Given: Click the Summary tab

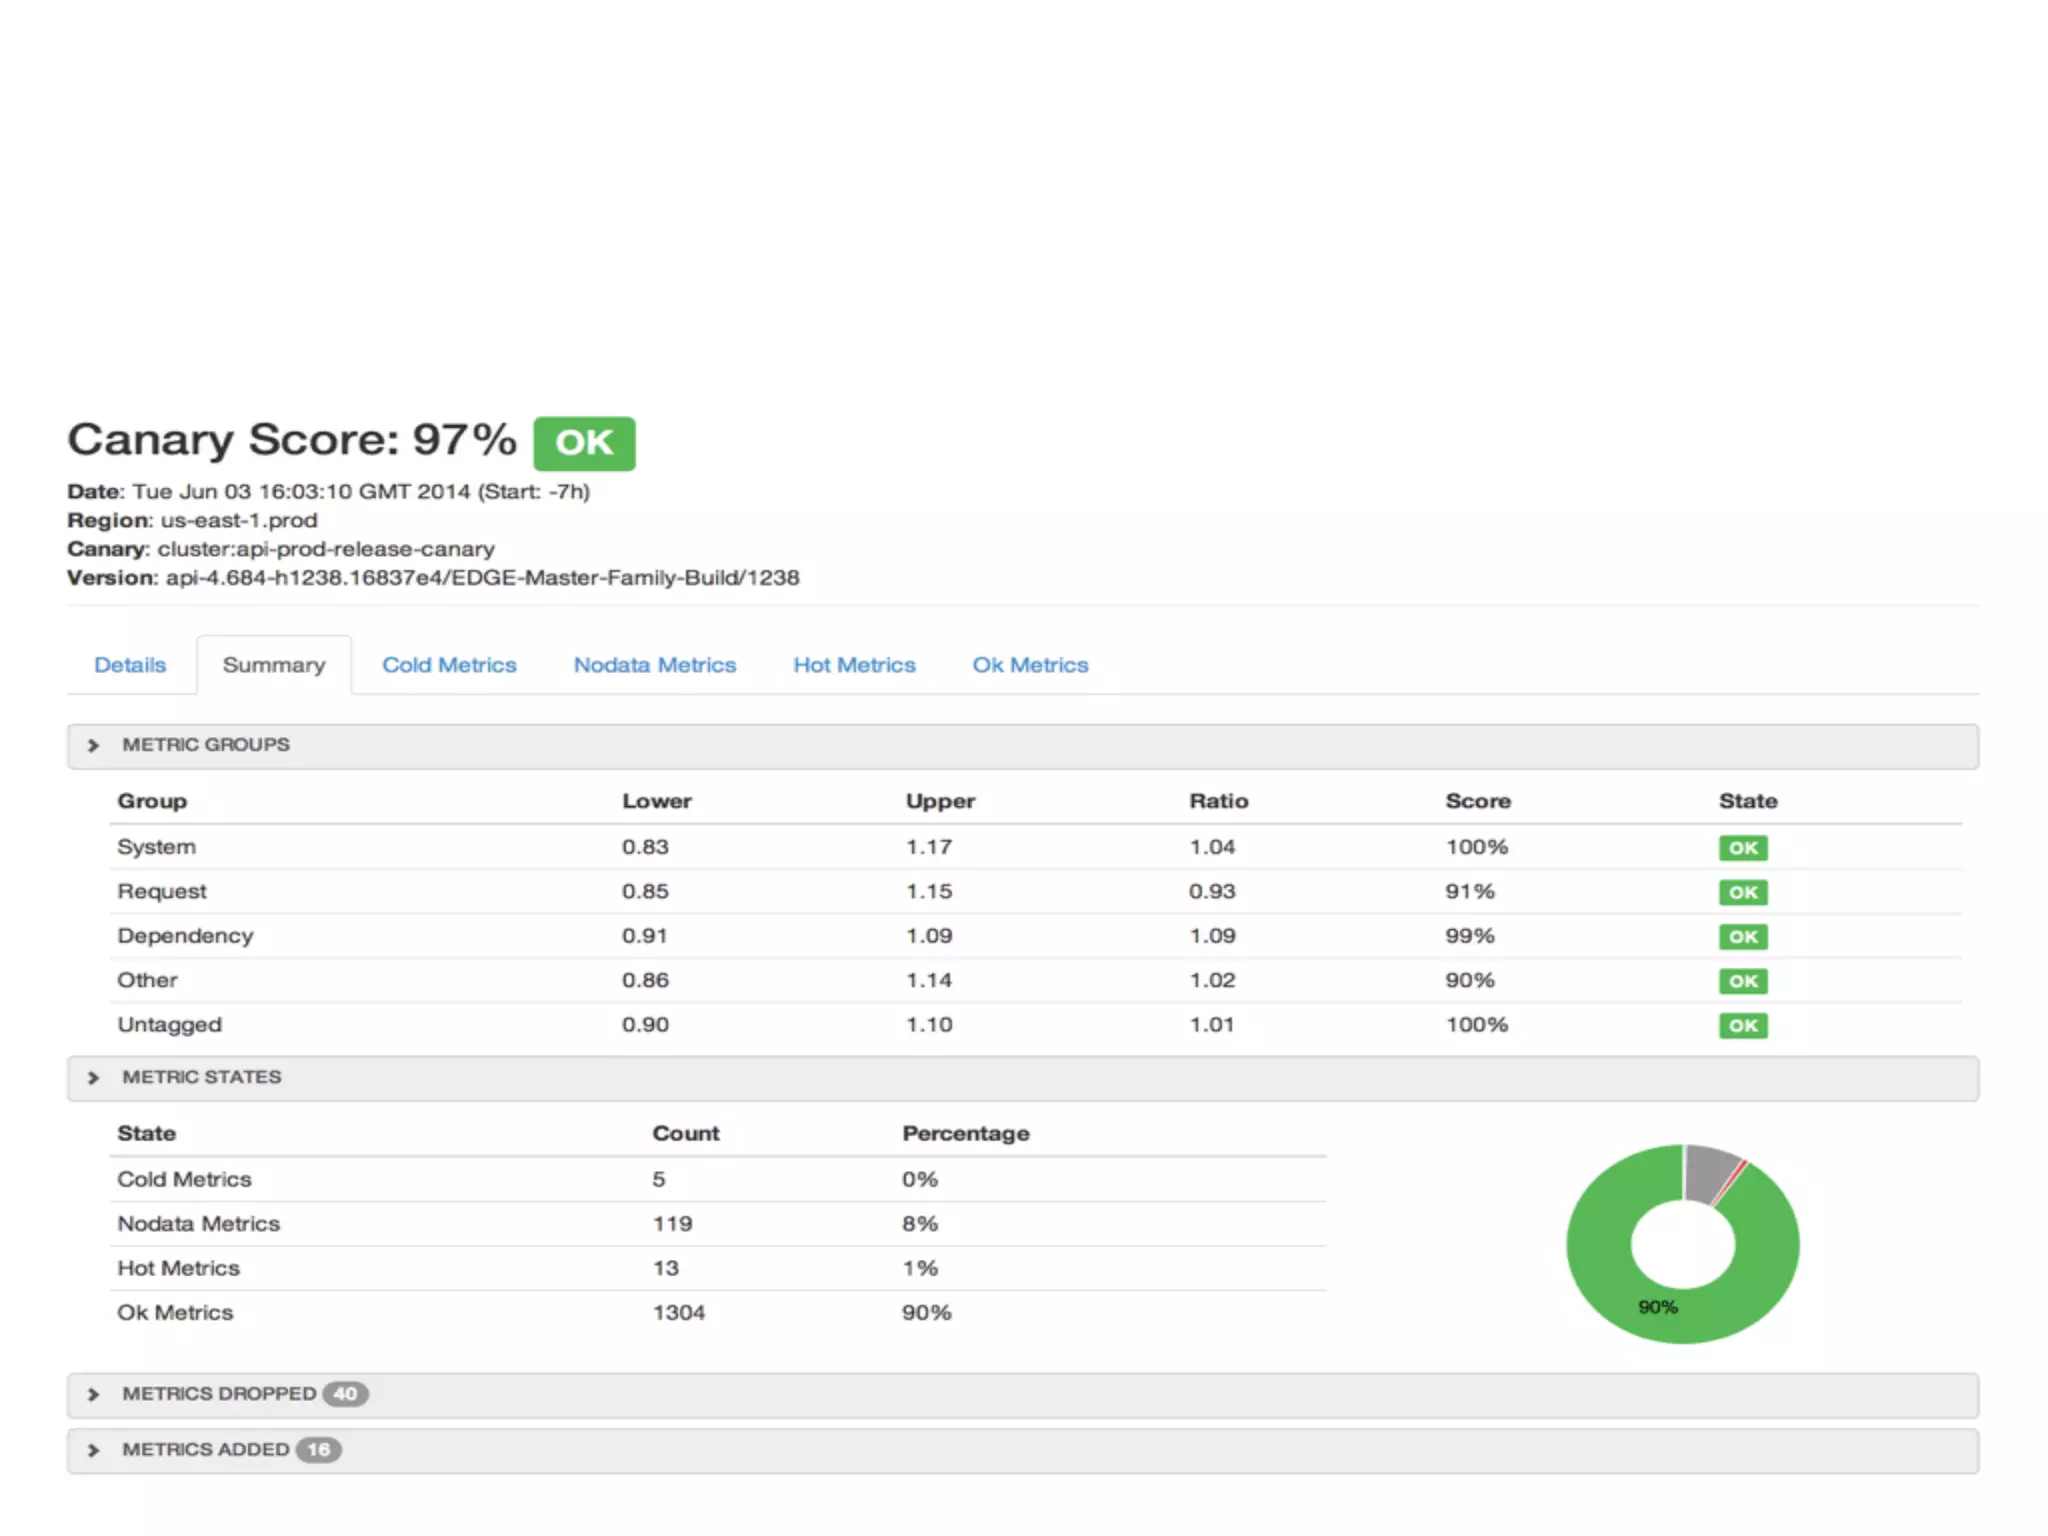Looking at the screenshot, I should click(274, 665).
